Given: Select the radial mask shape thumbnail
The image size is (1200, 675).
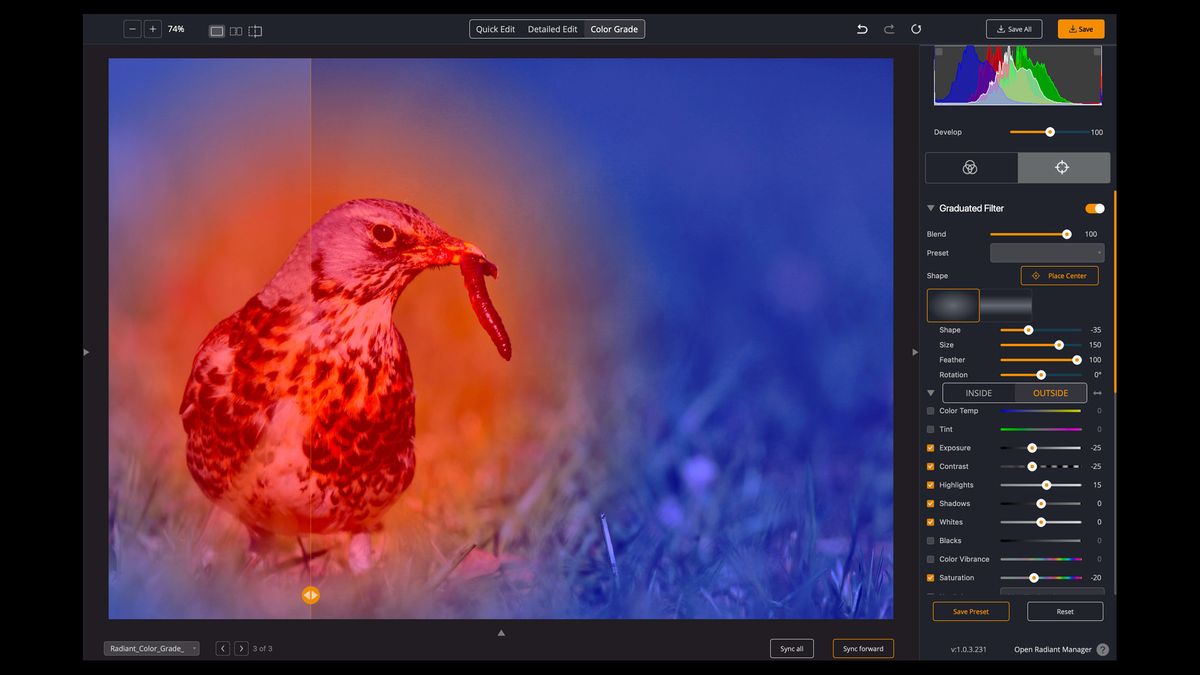Looking at the screenshot, I should [x=952, y=304].
